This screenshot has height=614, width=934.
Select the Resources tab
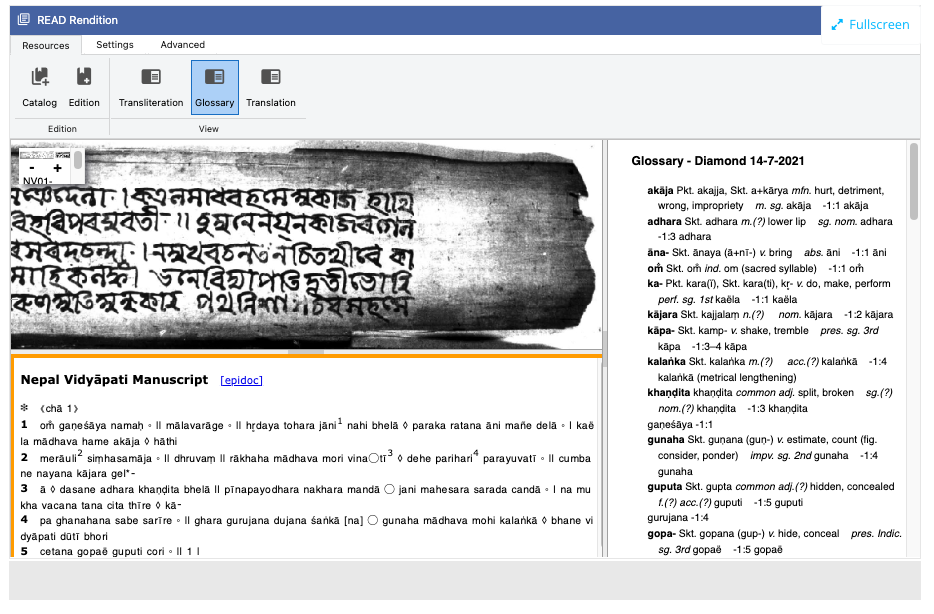46,45
